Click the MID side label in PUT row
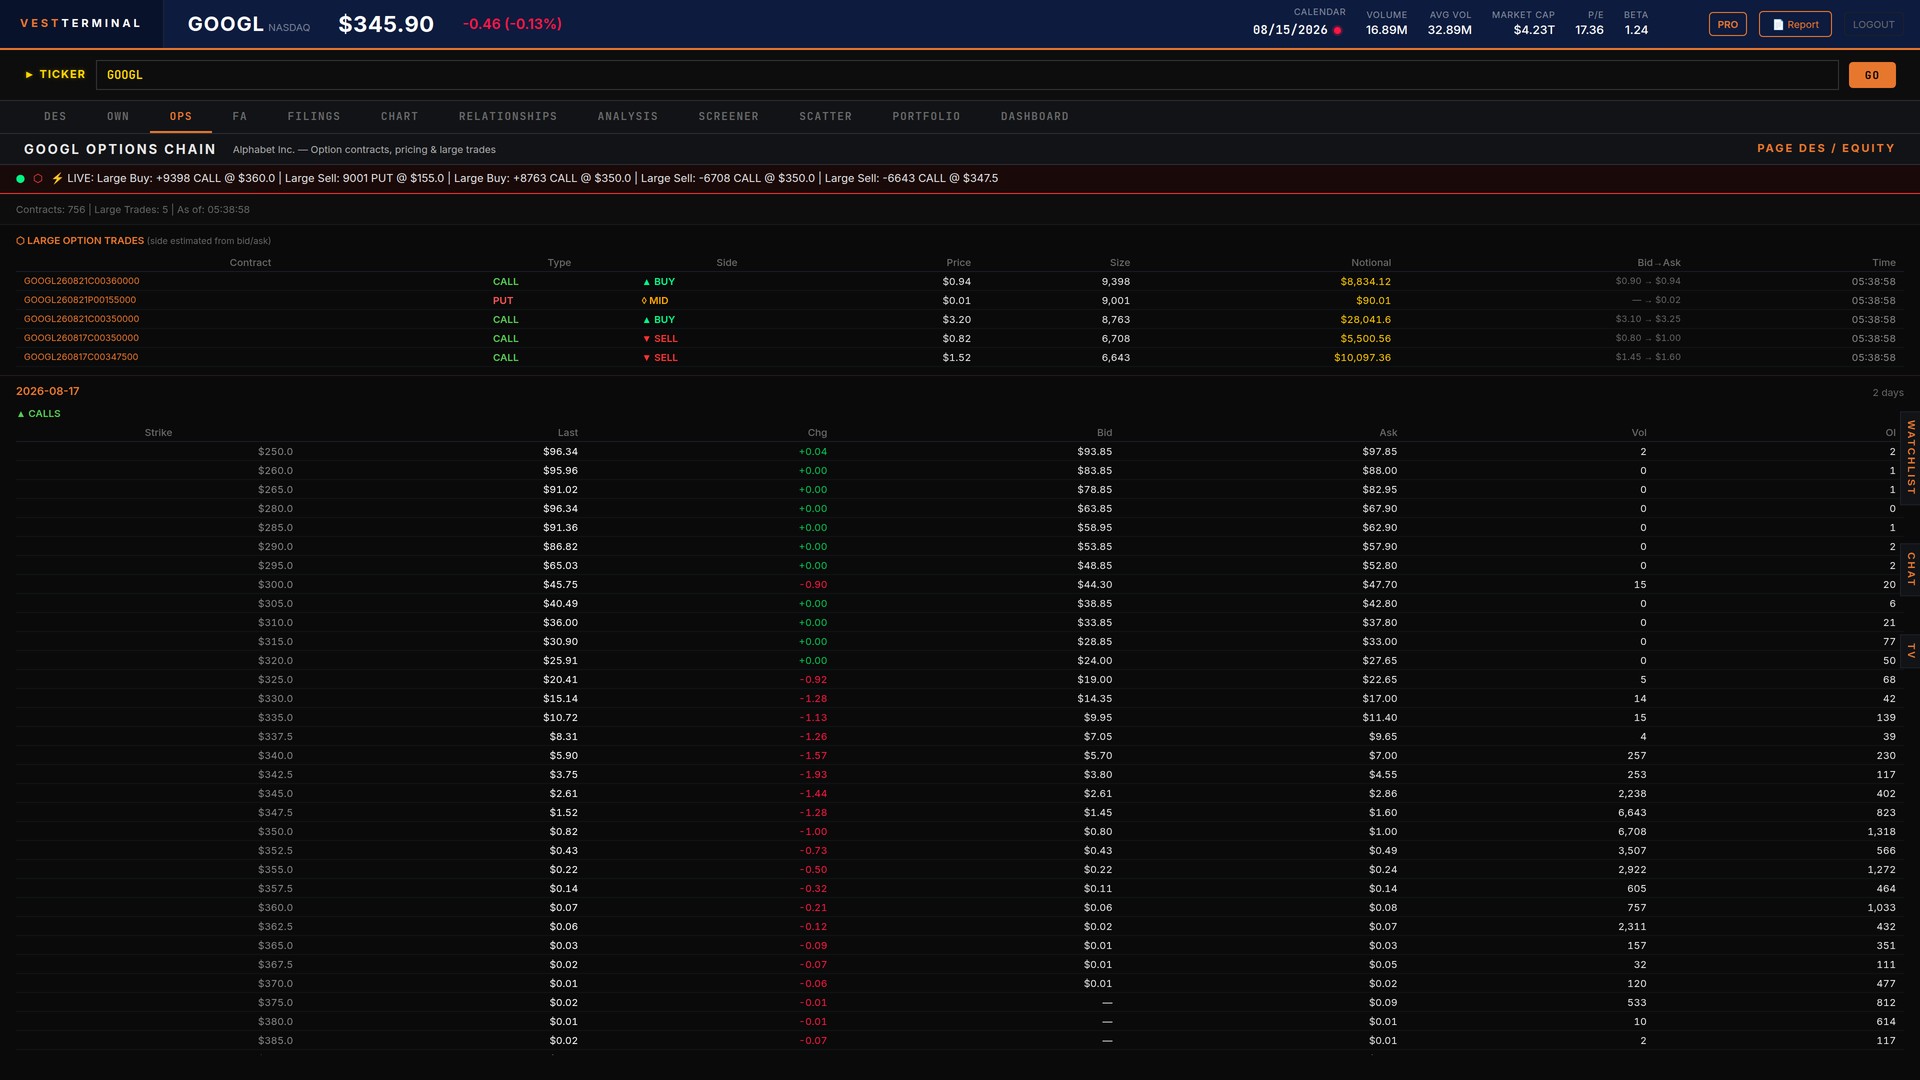Viewport: 1920px width, 1080px height. point(655,301)
